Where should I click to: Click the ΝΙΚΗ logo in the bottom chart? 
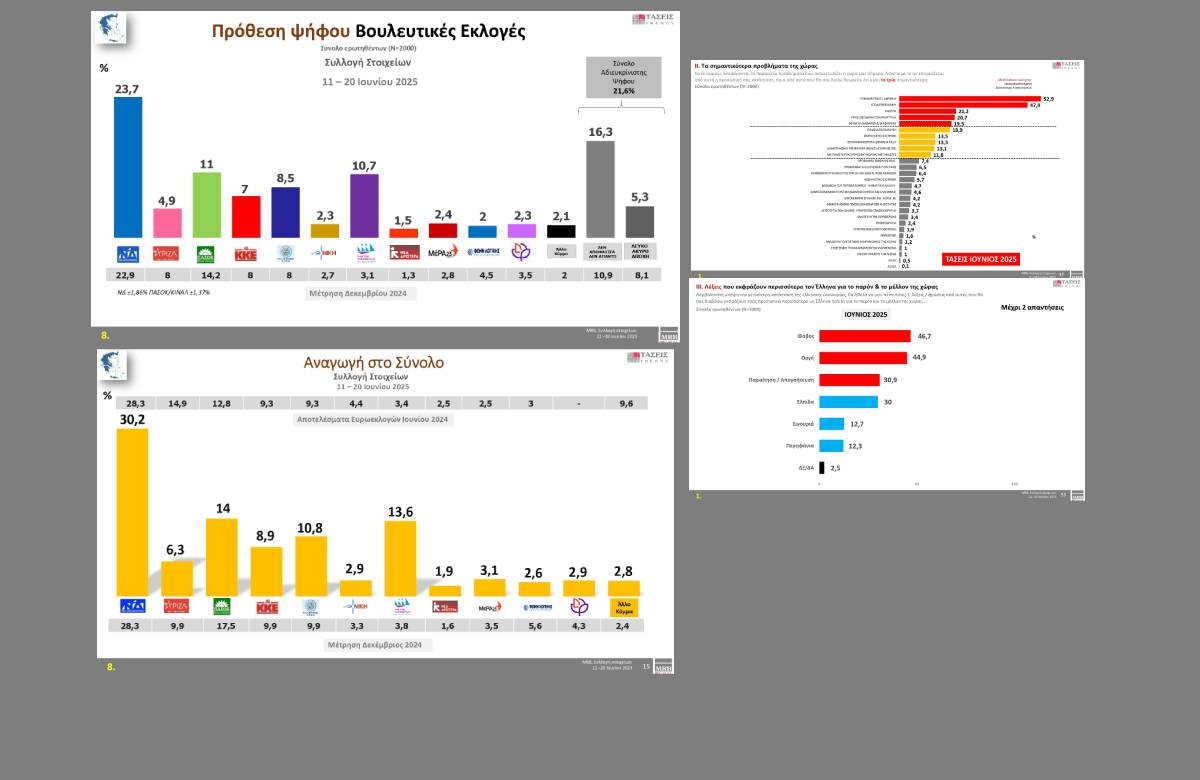click(356, 606)
